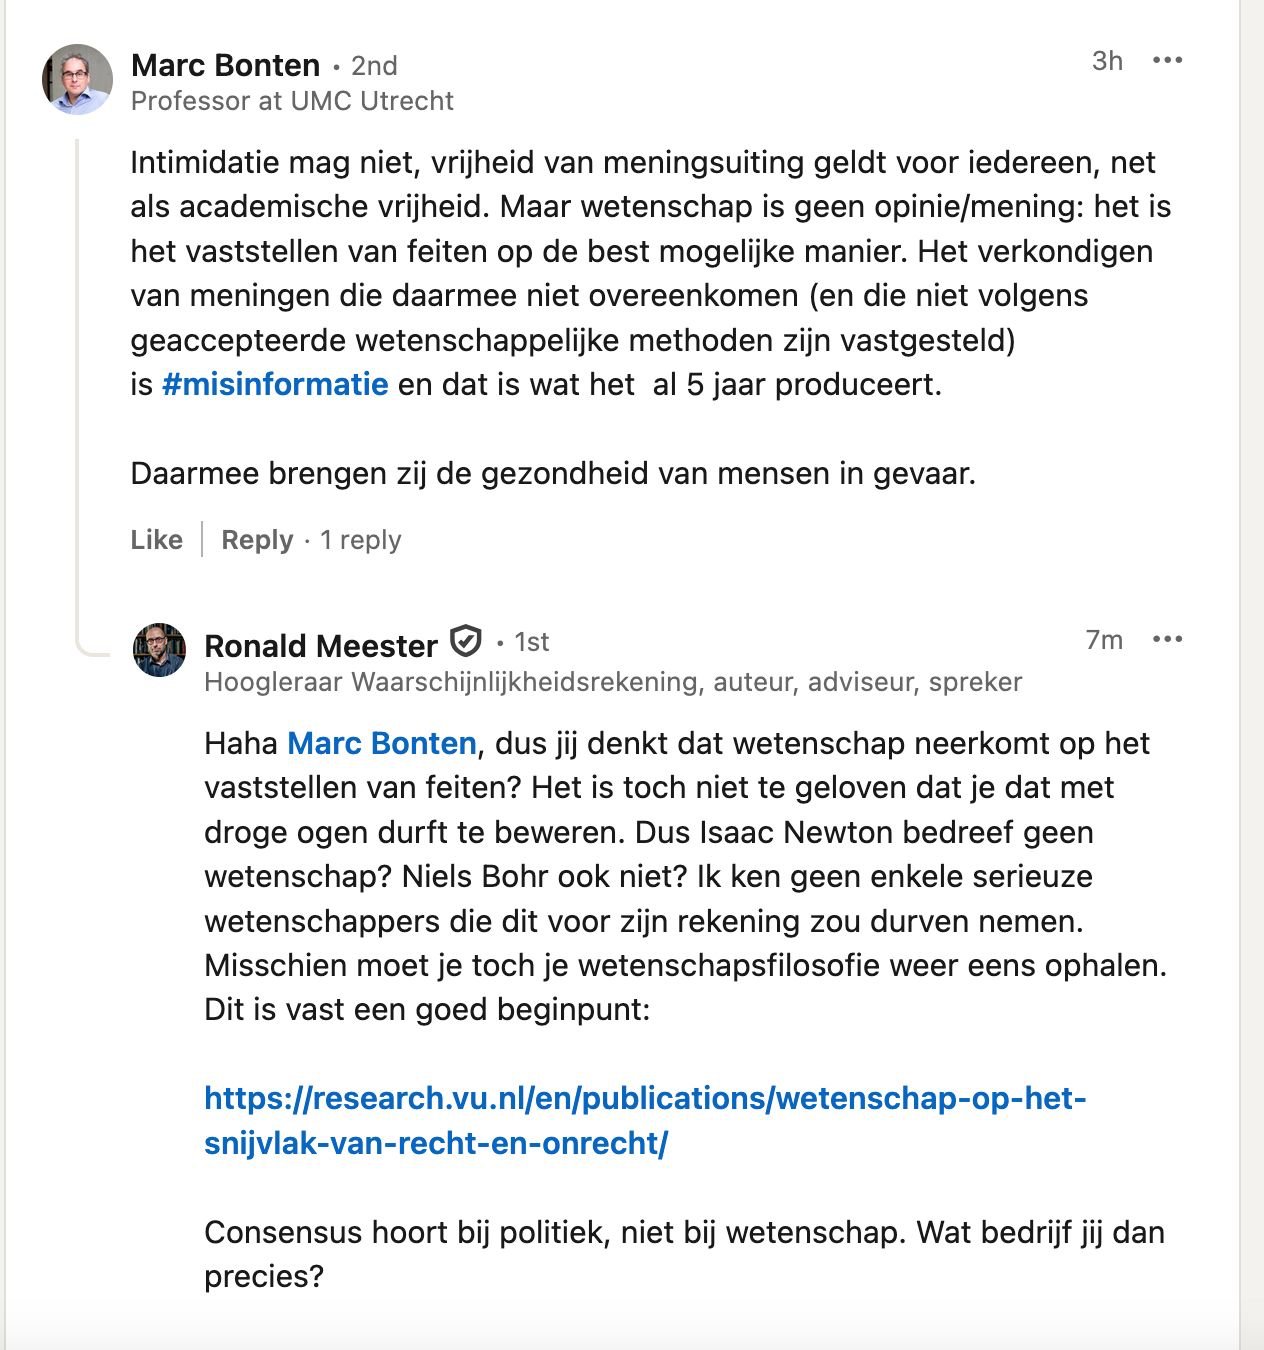This screenshot has height=1350, width=1264.
Task: Click the 1st degree connection label
Action: (x=531, y=642)
